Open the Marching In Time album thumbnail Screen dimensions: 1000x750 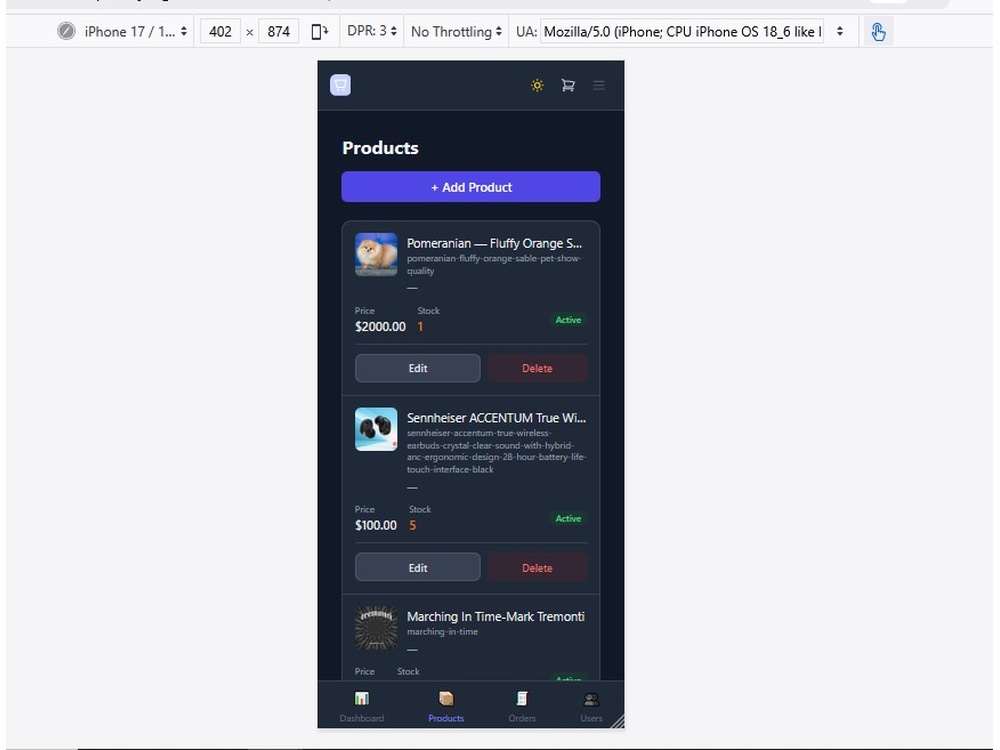(x=376, y=628)
